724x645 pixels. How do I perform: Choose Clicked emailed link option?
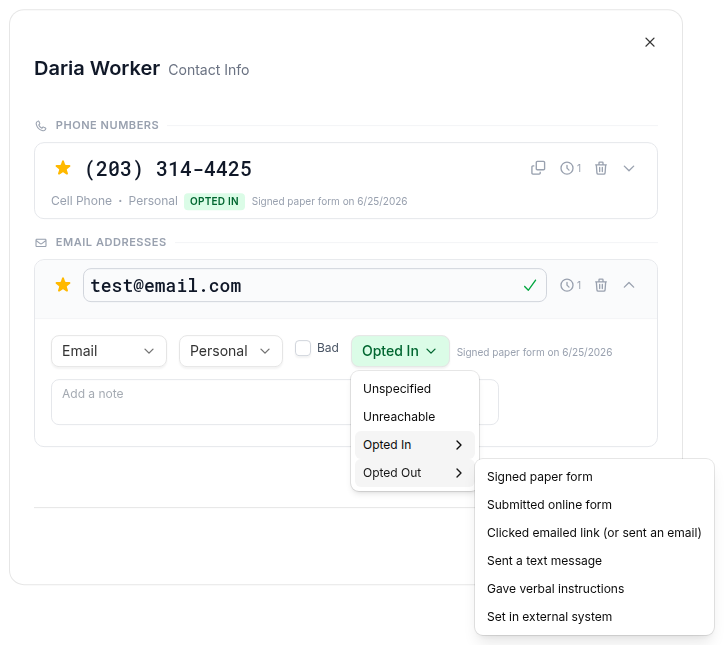pyautogui.click(x=594, y=532)
